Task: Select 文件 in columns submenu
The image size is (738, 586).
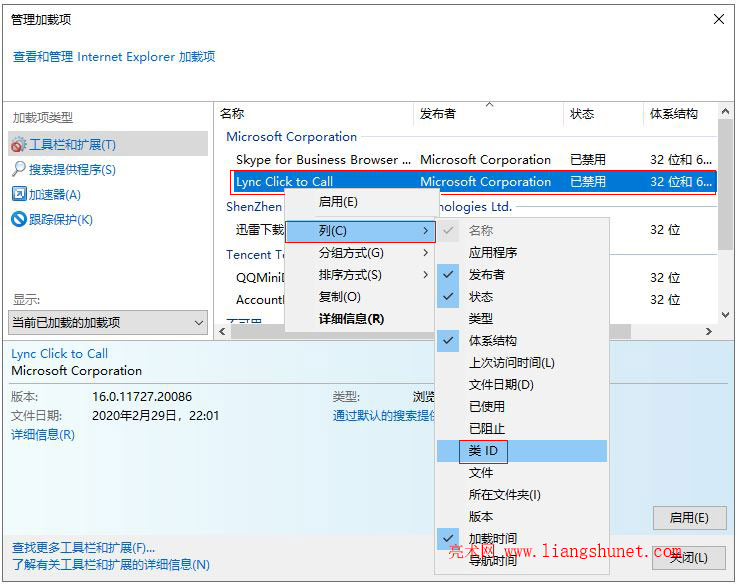Action: [x=522, y=473]
